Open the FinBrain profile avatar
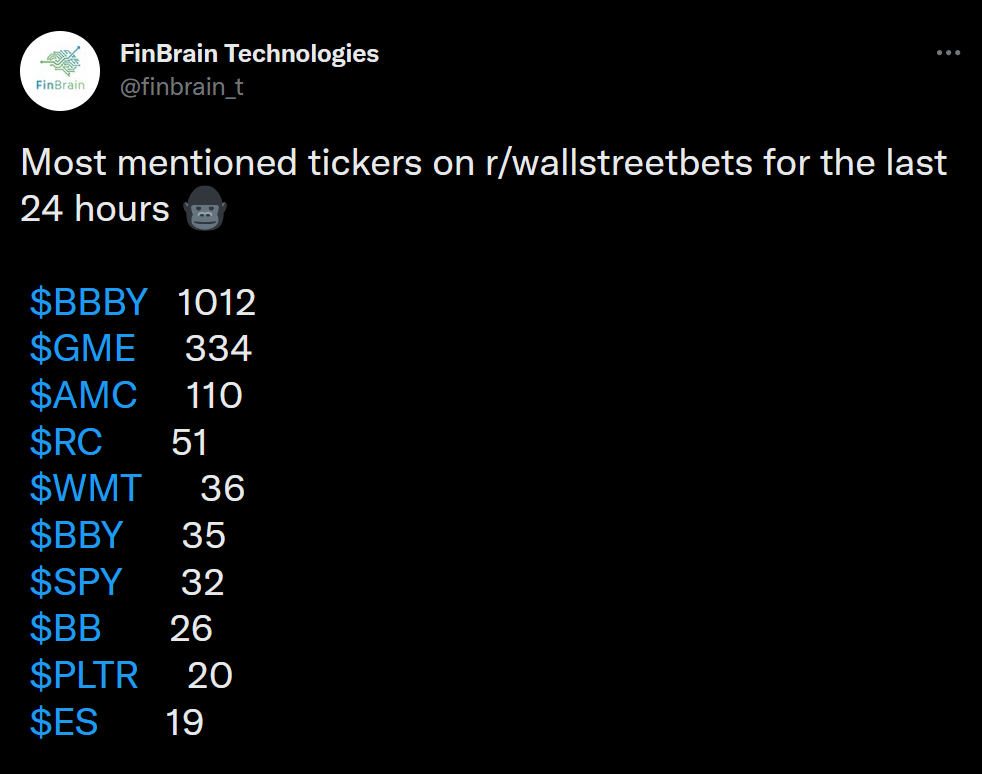982x774 pixels. [60, 71]
